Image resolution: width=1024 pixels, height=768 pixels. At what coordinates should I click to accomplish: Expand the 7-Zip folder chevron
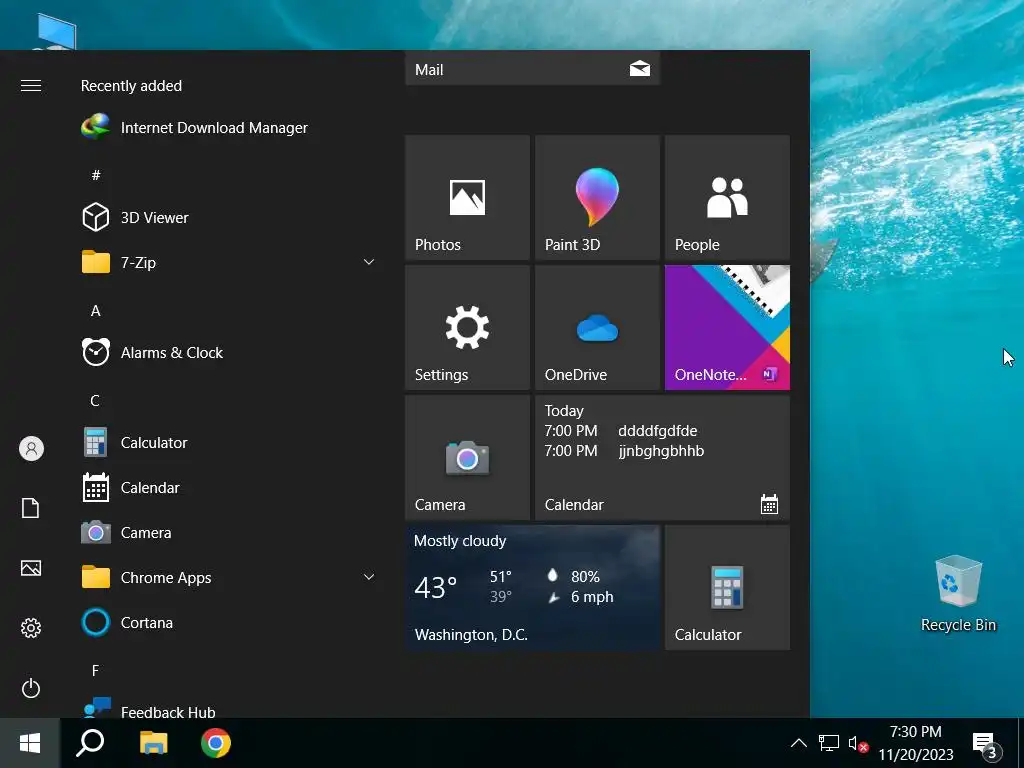click(x=369, y=262)
